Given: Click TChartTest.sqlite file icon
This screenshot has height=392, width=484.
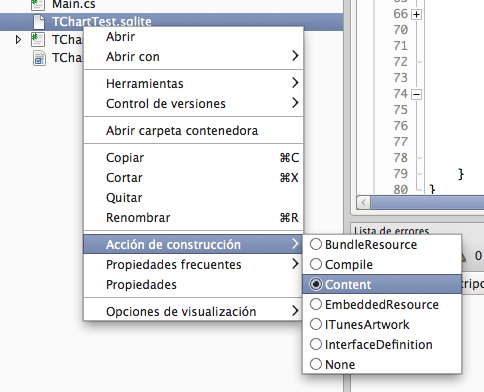Looking at the screenshot, I should (39, 22).
